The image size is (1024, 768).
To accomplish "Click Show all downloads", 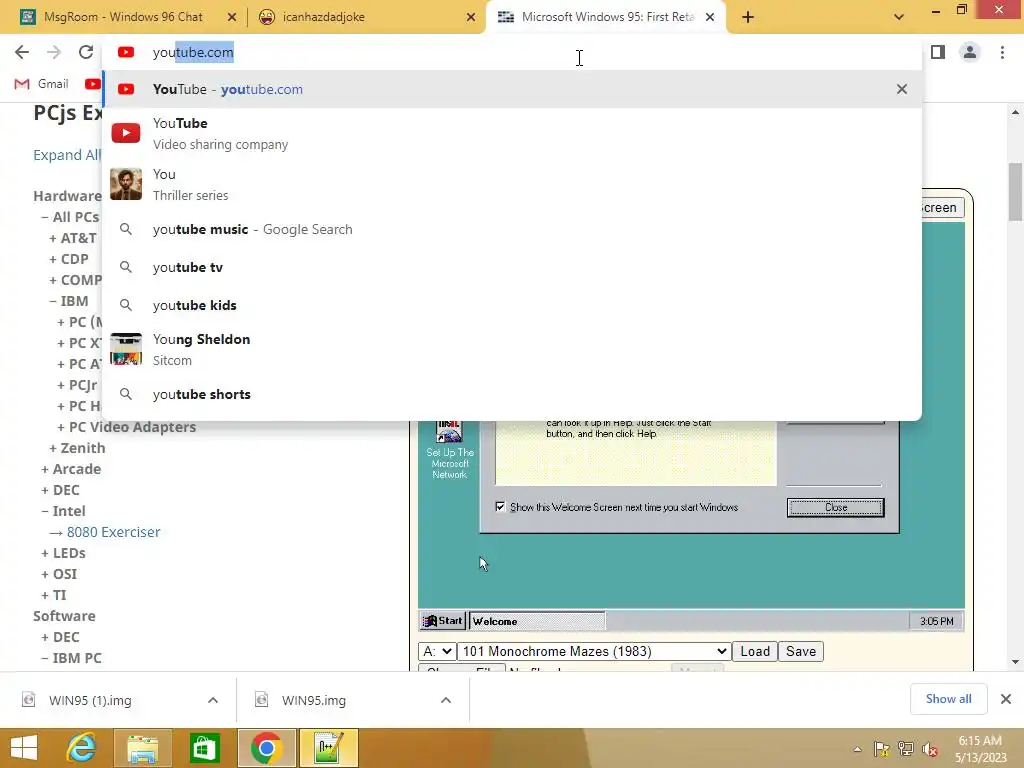I will (x=948, y=699).
